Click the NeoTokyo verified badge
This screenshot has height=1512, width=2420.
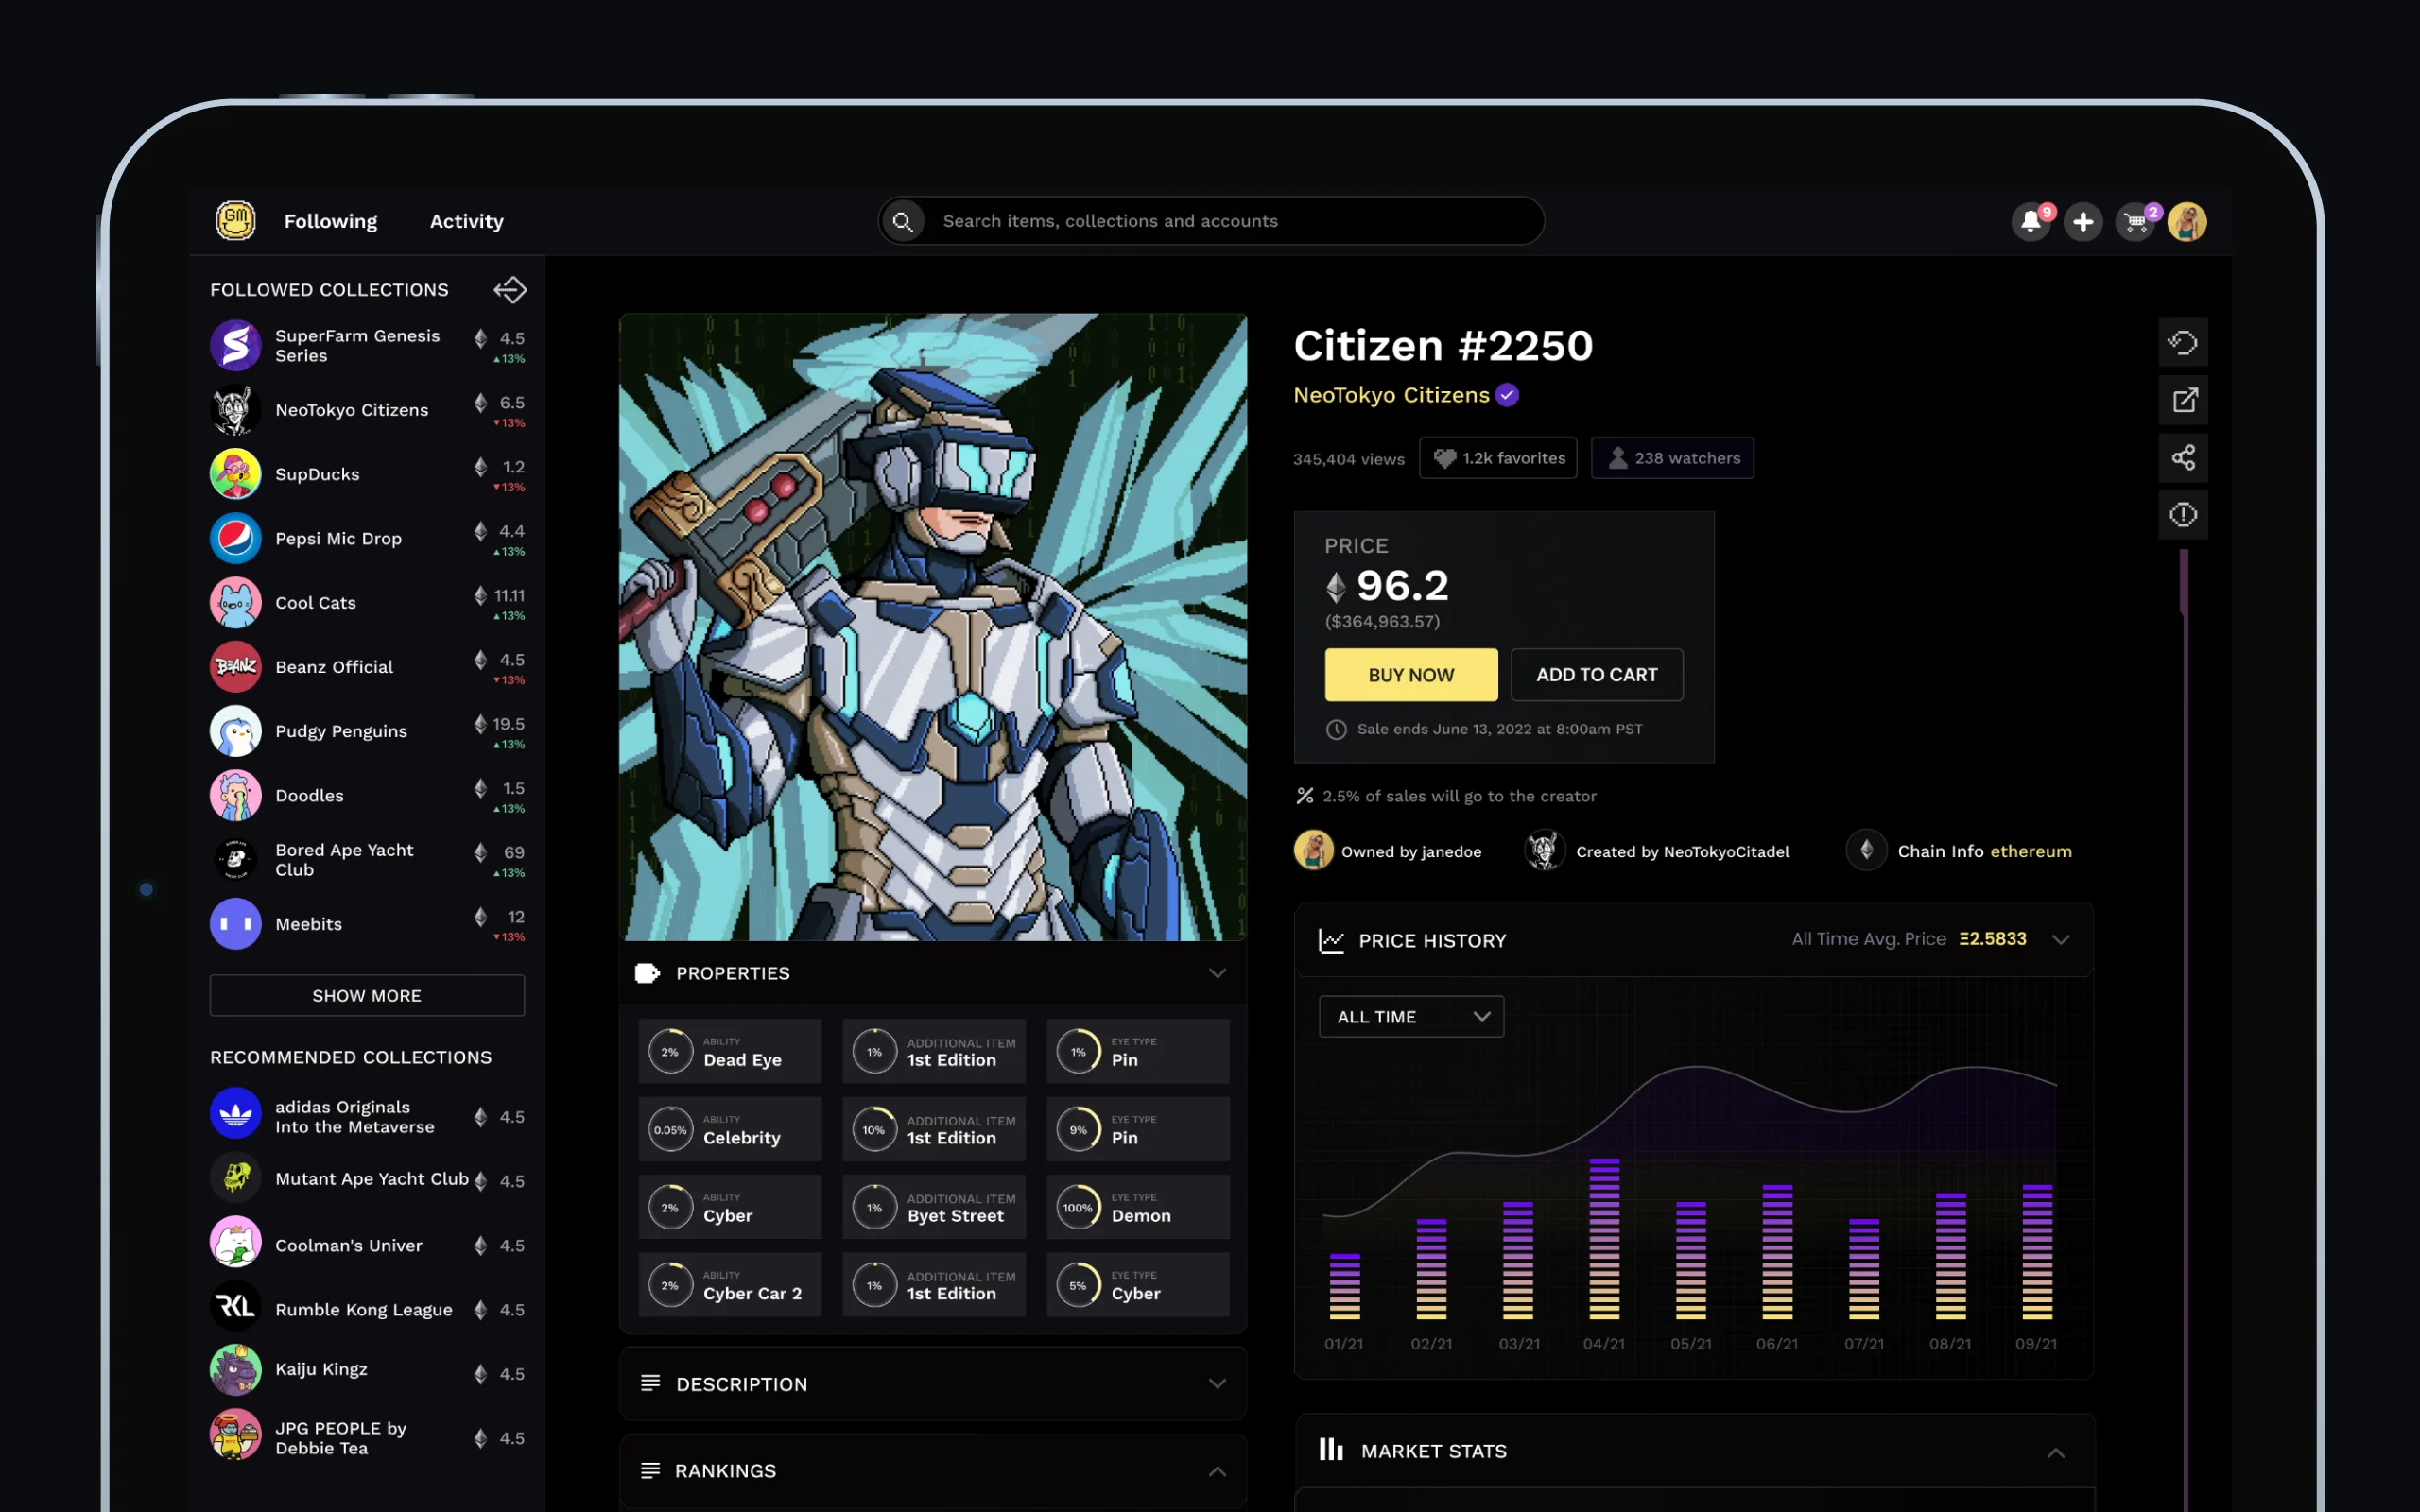(1507, 396)
